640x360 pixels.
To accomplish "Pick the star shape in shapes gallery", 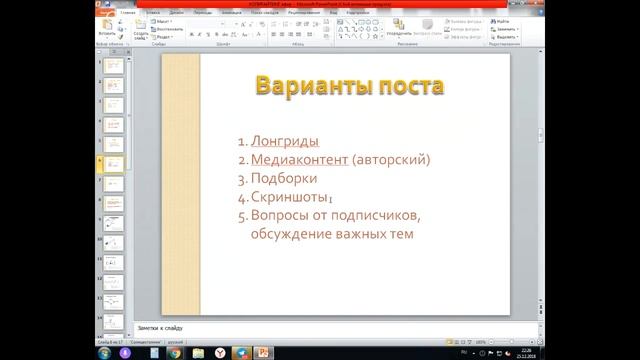I will click(375, 36).
